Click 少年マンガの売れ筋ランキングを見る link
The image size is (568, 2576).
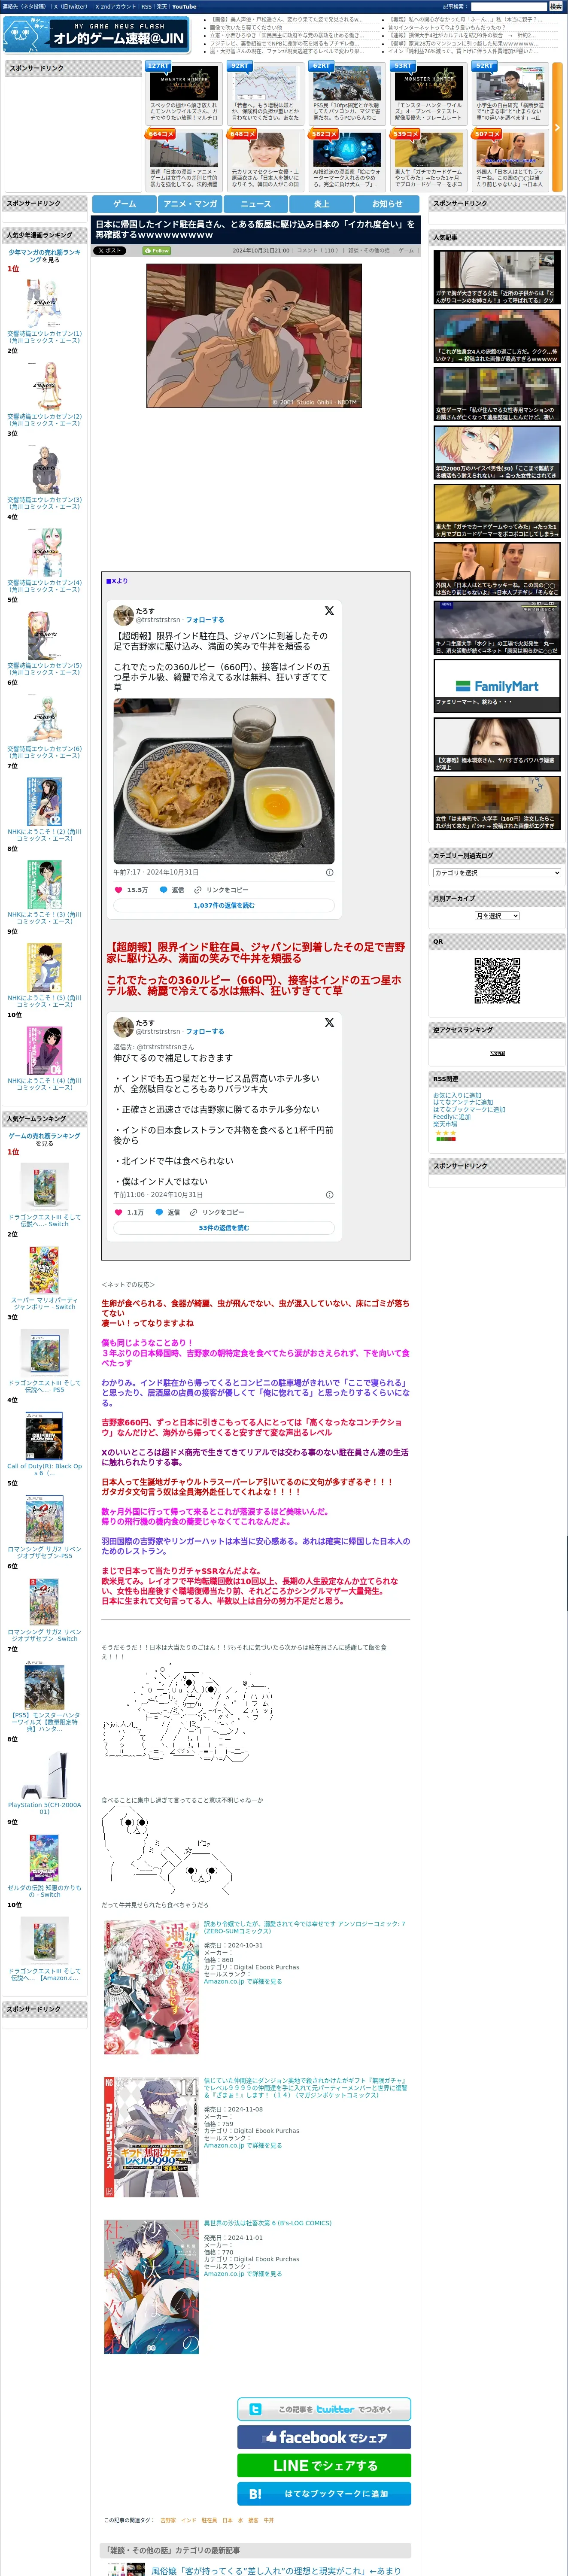pos(45,256)
